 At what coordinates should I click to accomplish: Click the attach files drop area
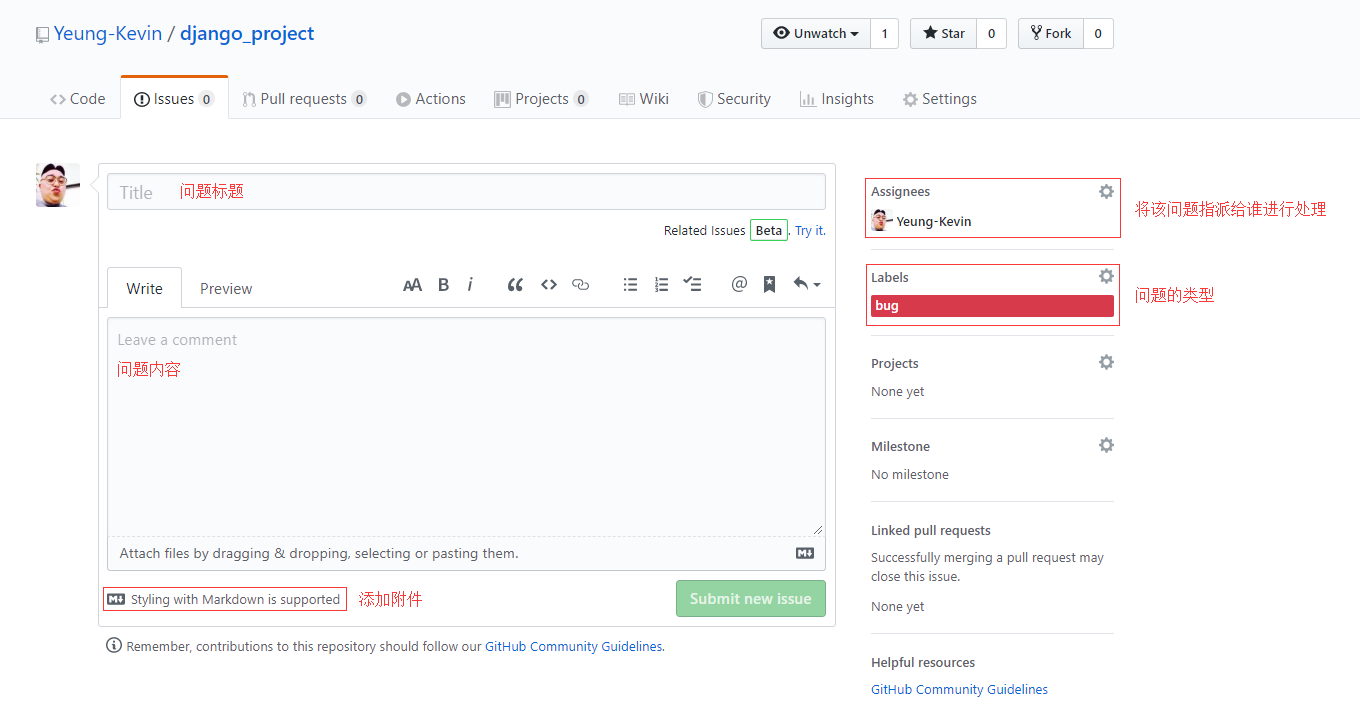(466, 553)
